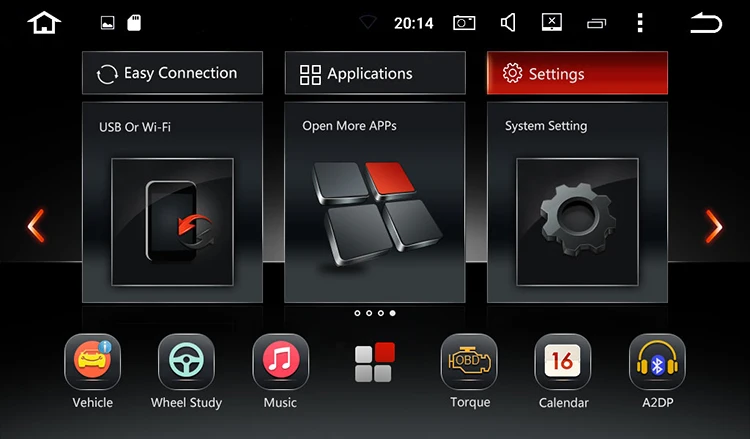750x439 pixels.
Task: Open the System Setting gear tile
Action: (x=577, y=222)
